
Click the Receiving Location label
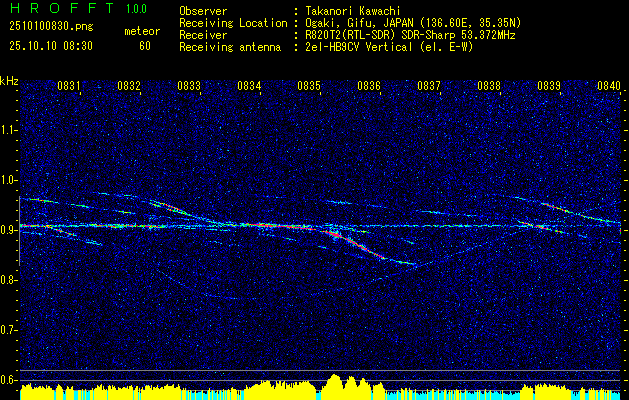click(233, 23)
